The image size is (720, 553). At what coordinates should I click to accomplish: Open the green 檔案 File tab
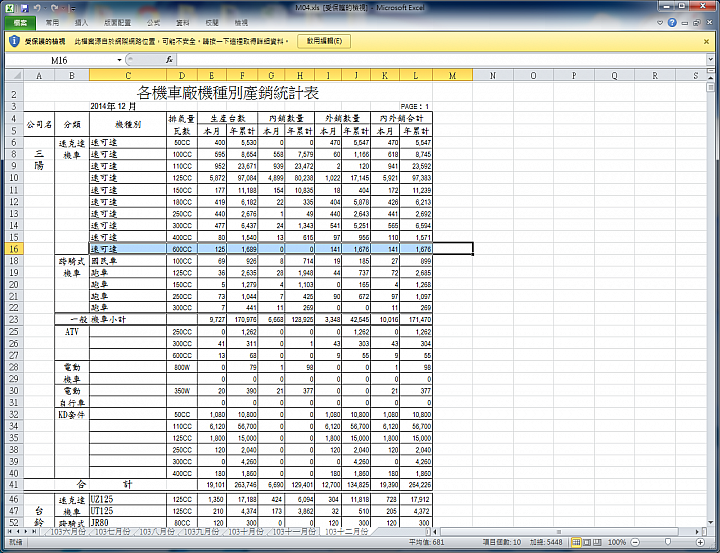click(20, 23)
